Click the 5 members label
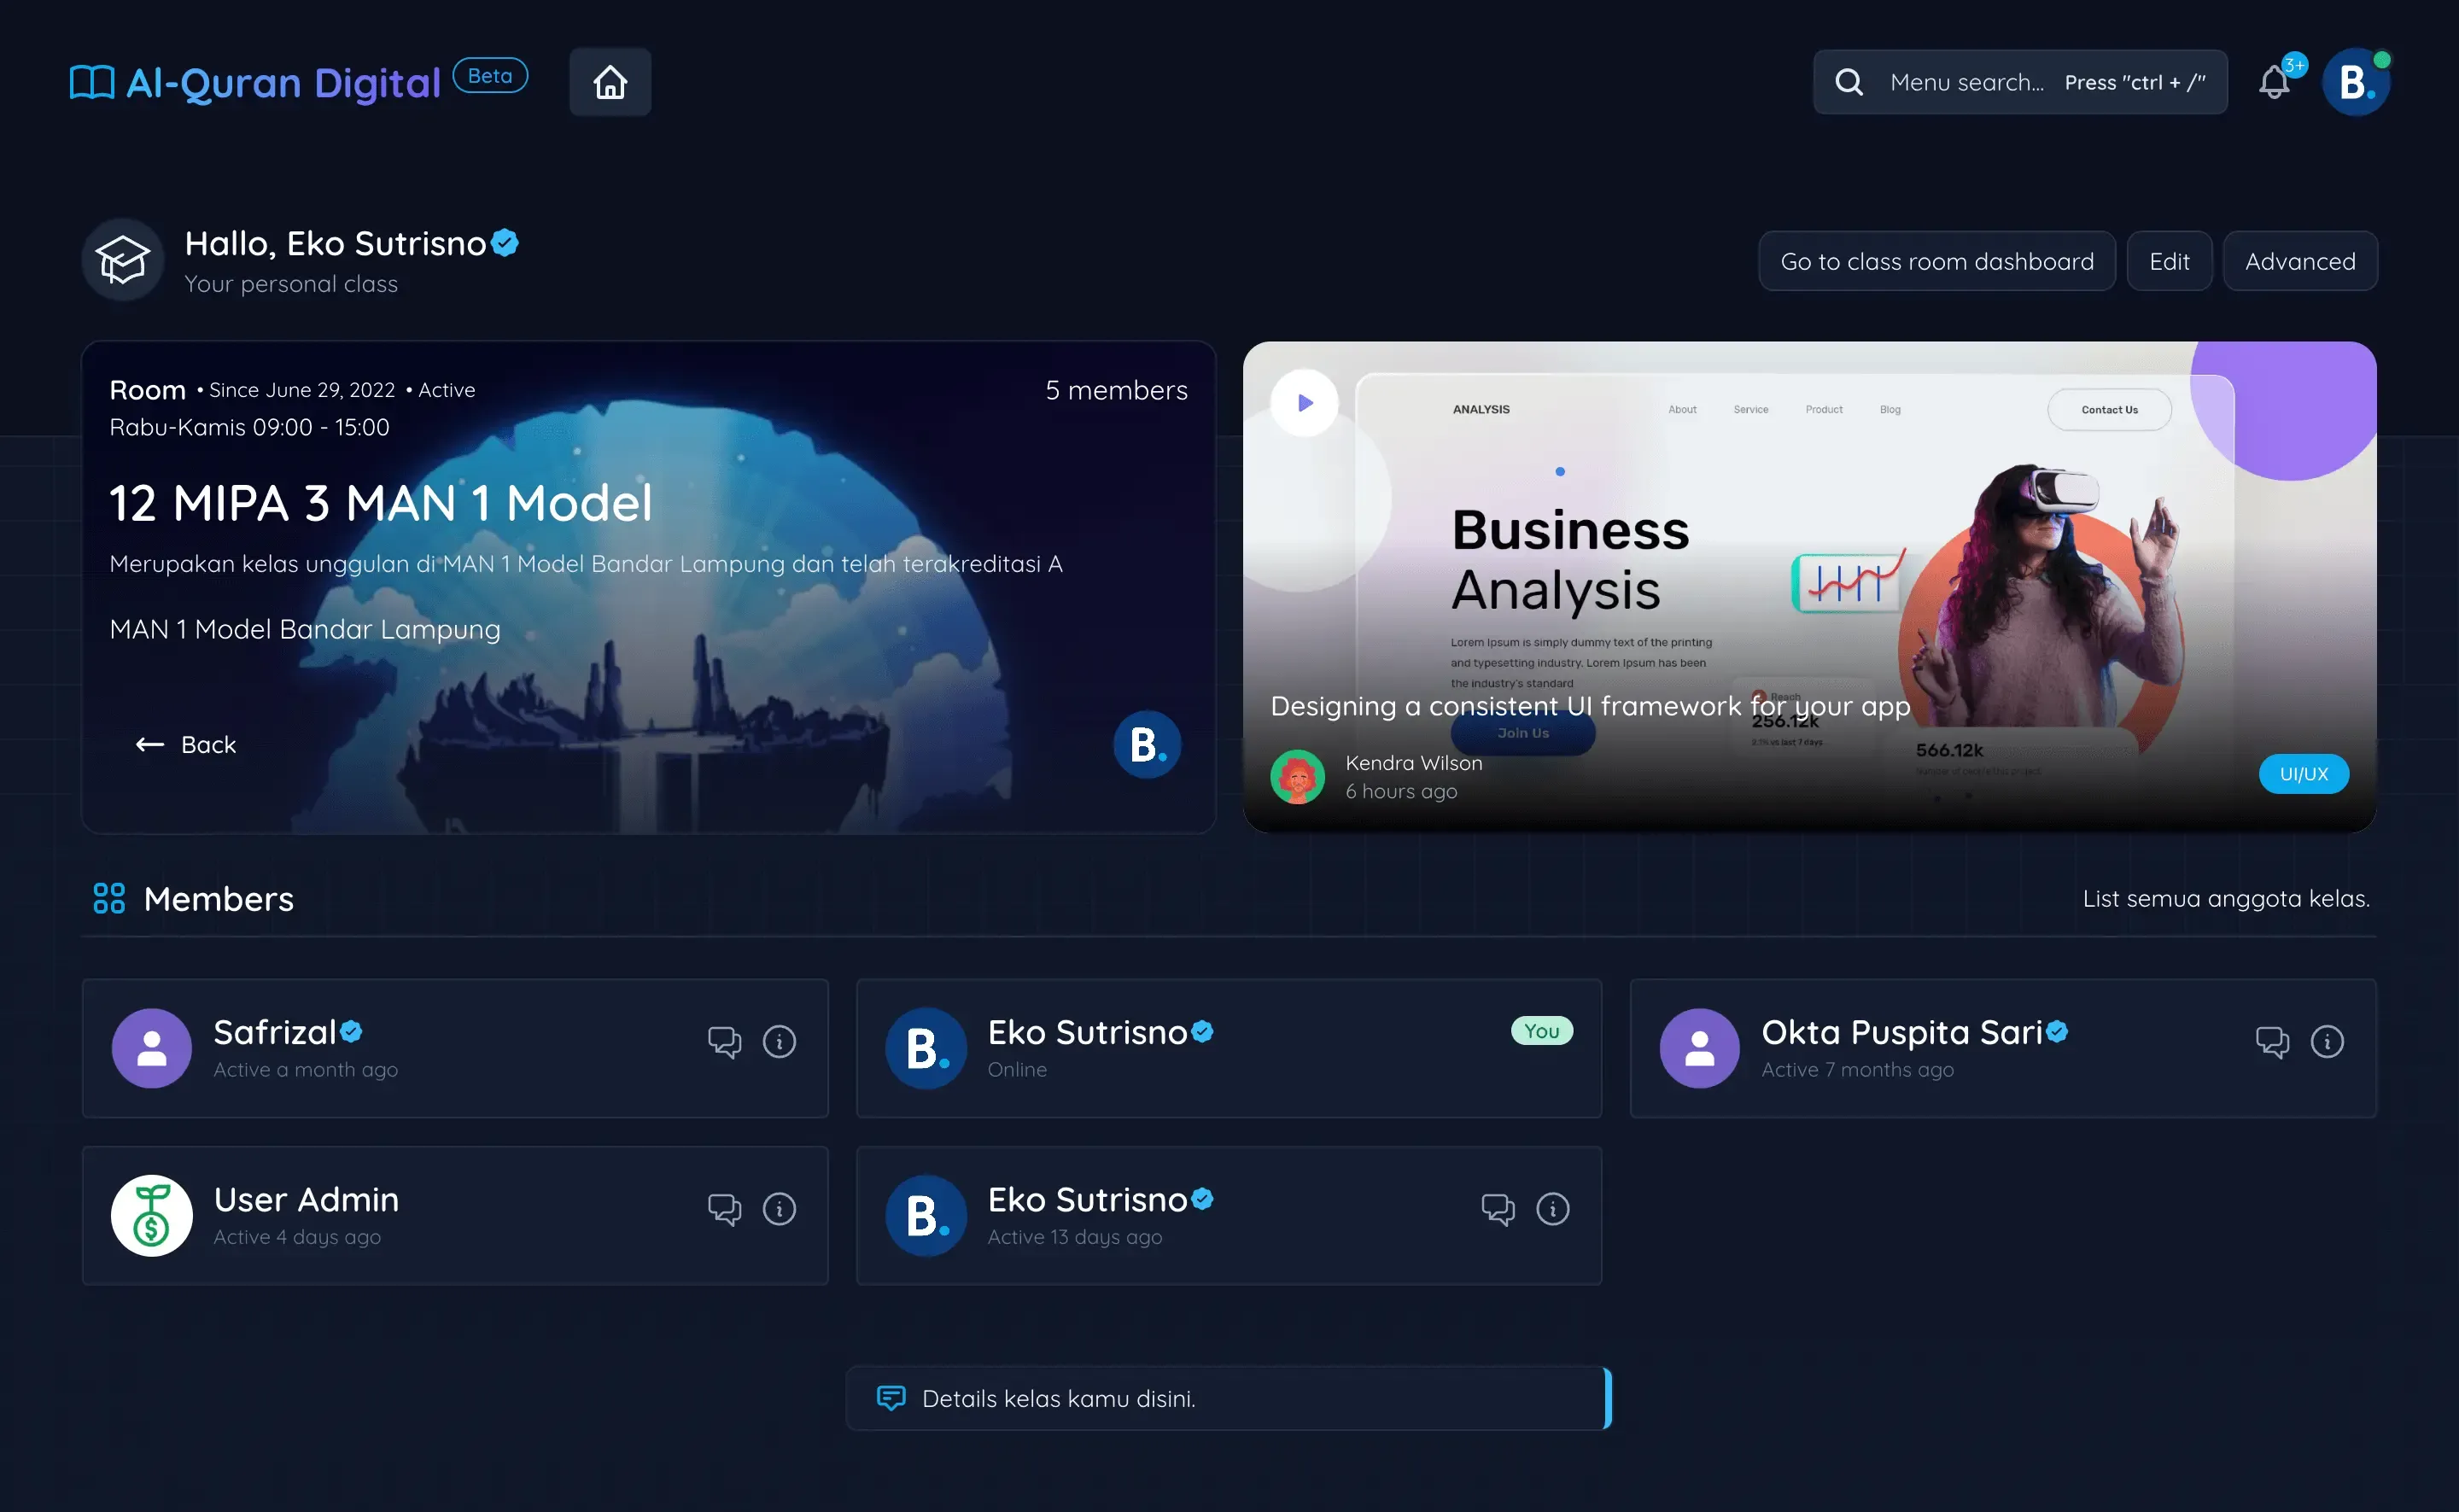 click(x=1116, y=390)
